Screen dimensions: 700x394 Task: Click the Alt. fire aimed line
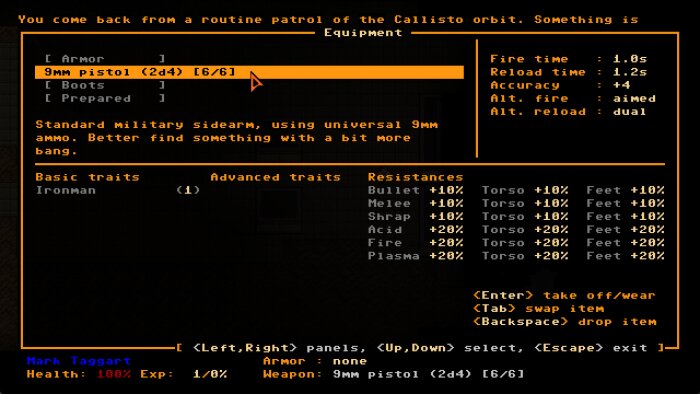coord(573,98)
